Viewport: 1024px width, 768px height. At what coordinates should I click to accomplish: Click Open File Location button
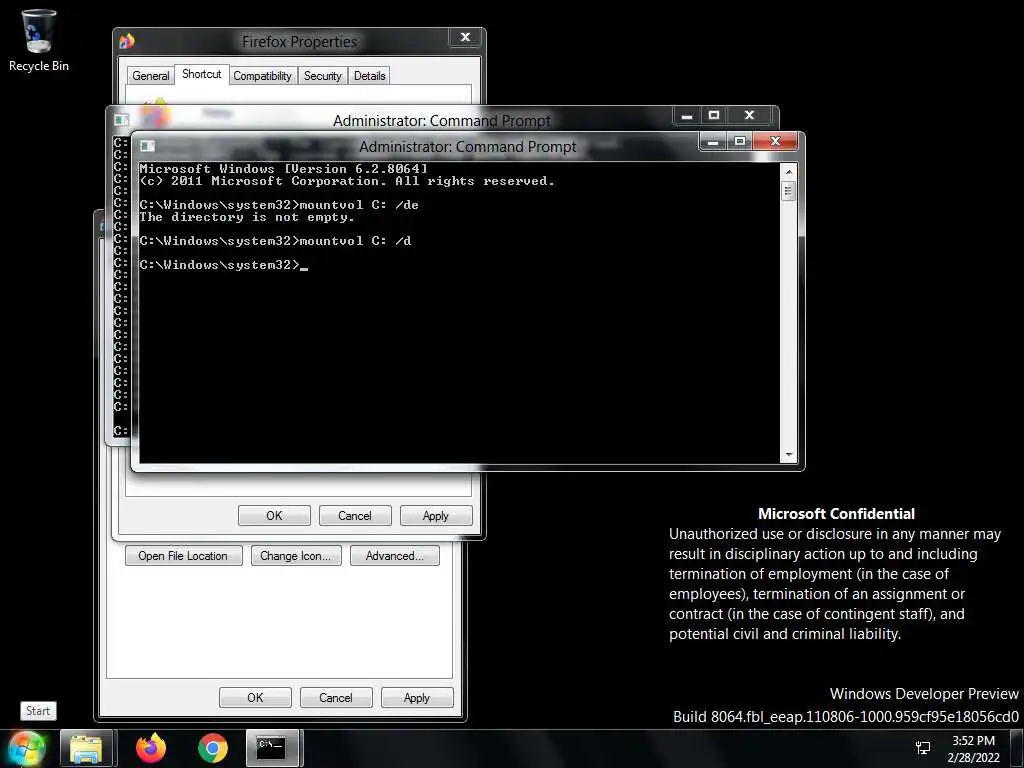184,556
